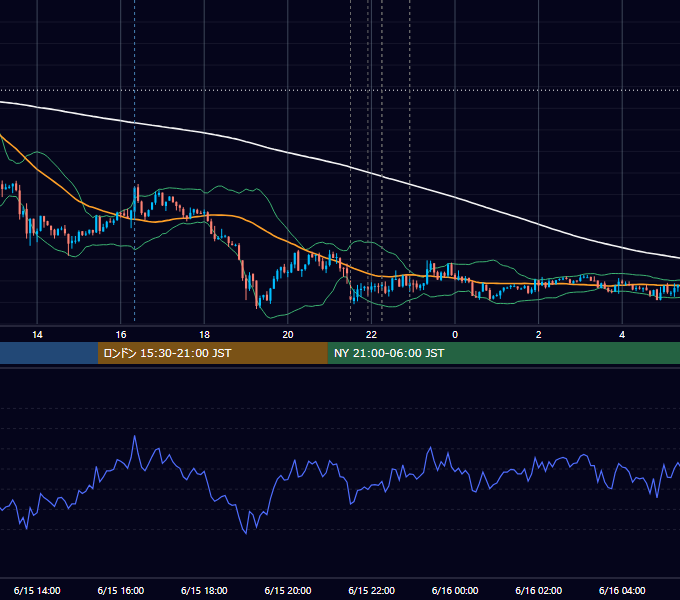Image resolution: width=680 pixels, height=600 pixels.
Task: Click the 6/16 04:00 date label
Action: [622, 590]
